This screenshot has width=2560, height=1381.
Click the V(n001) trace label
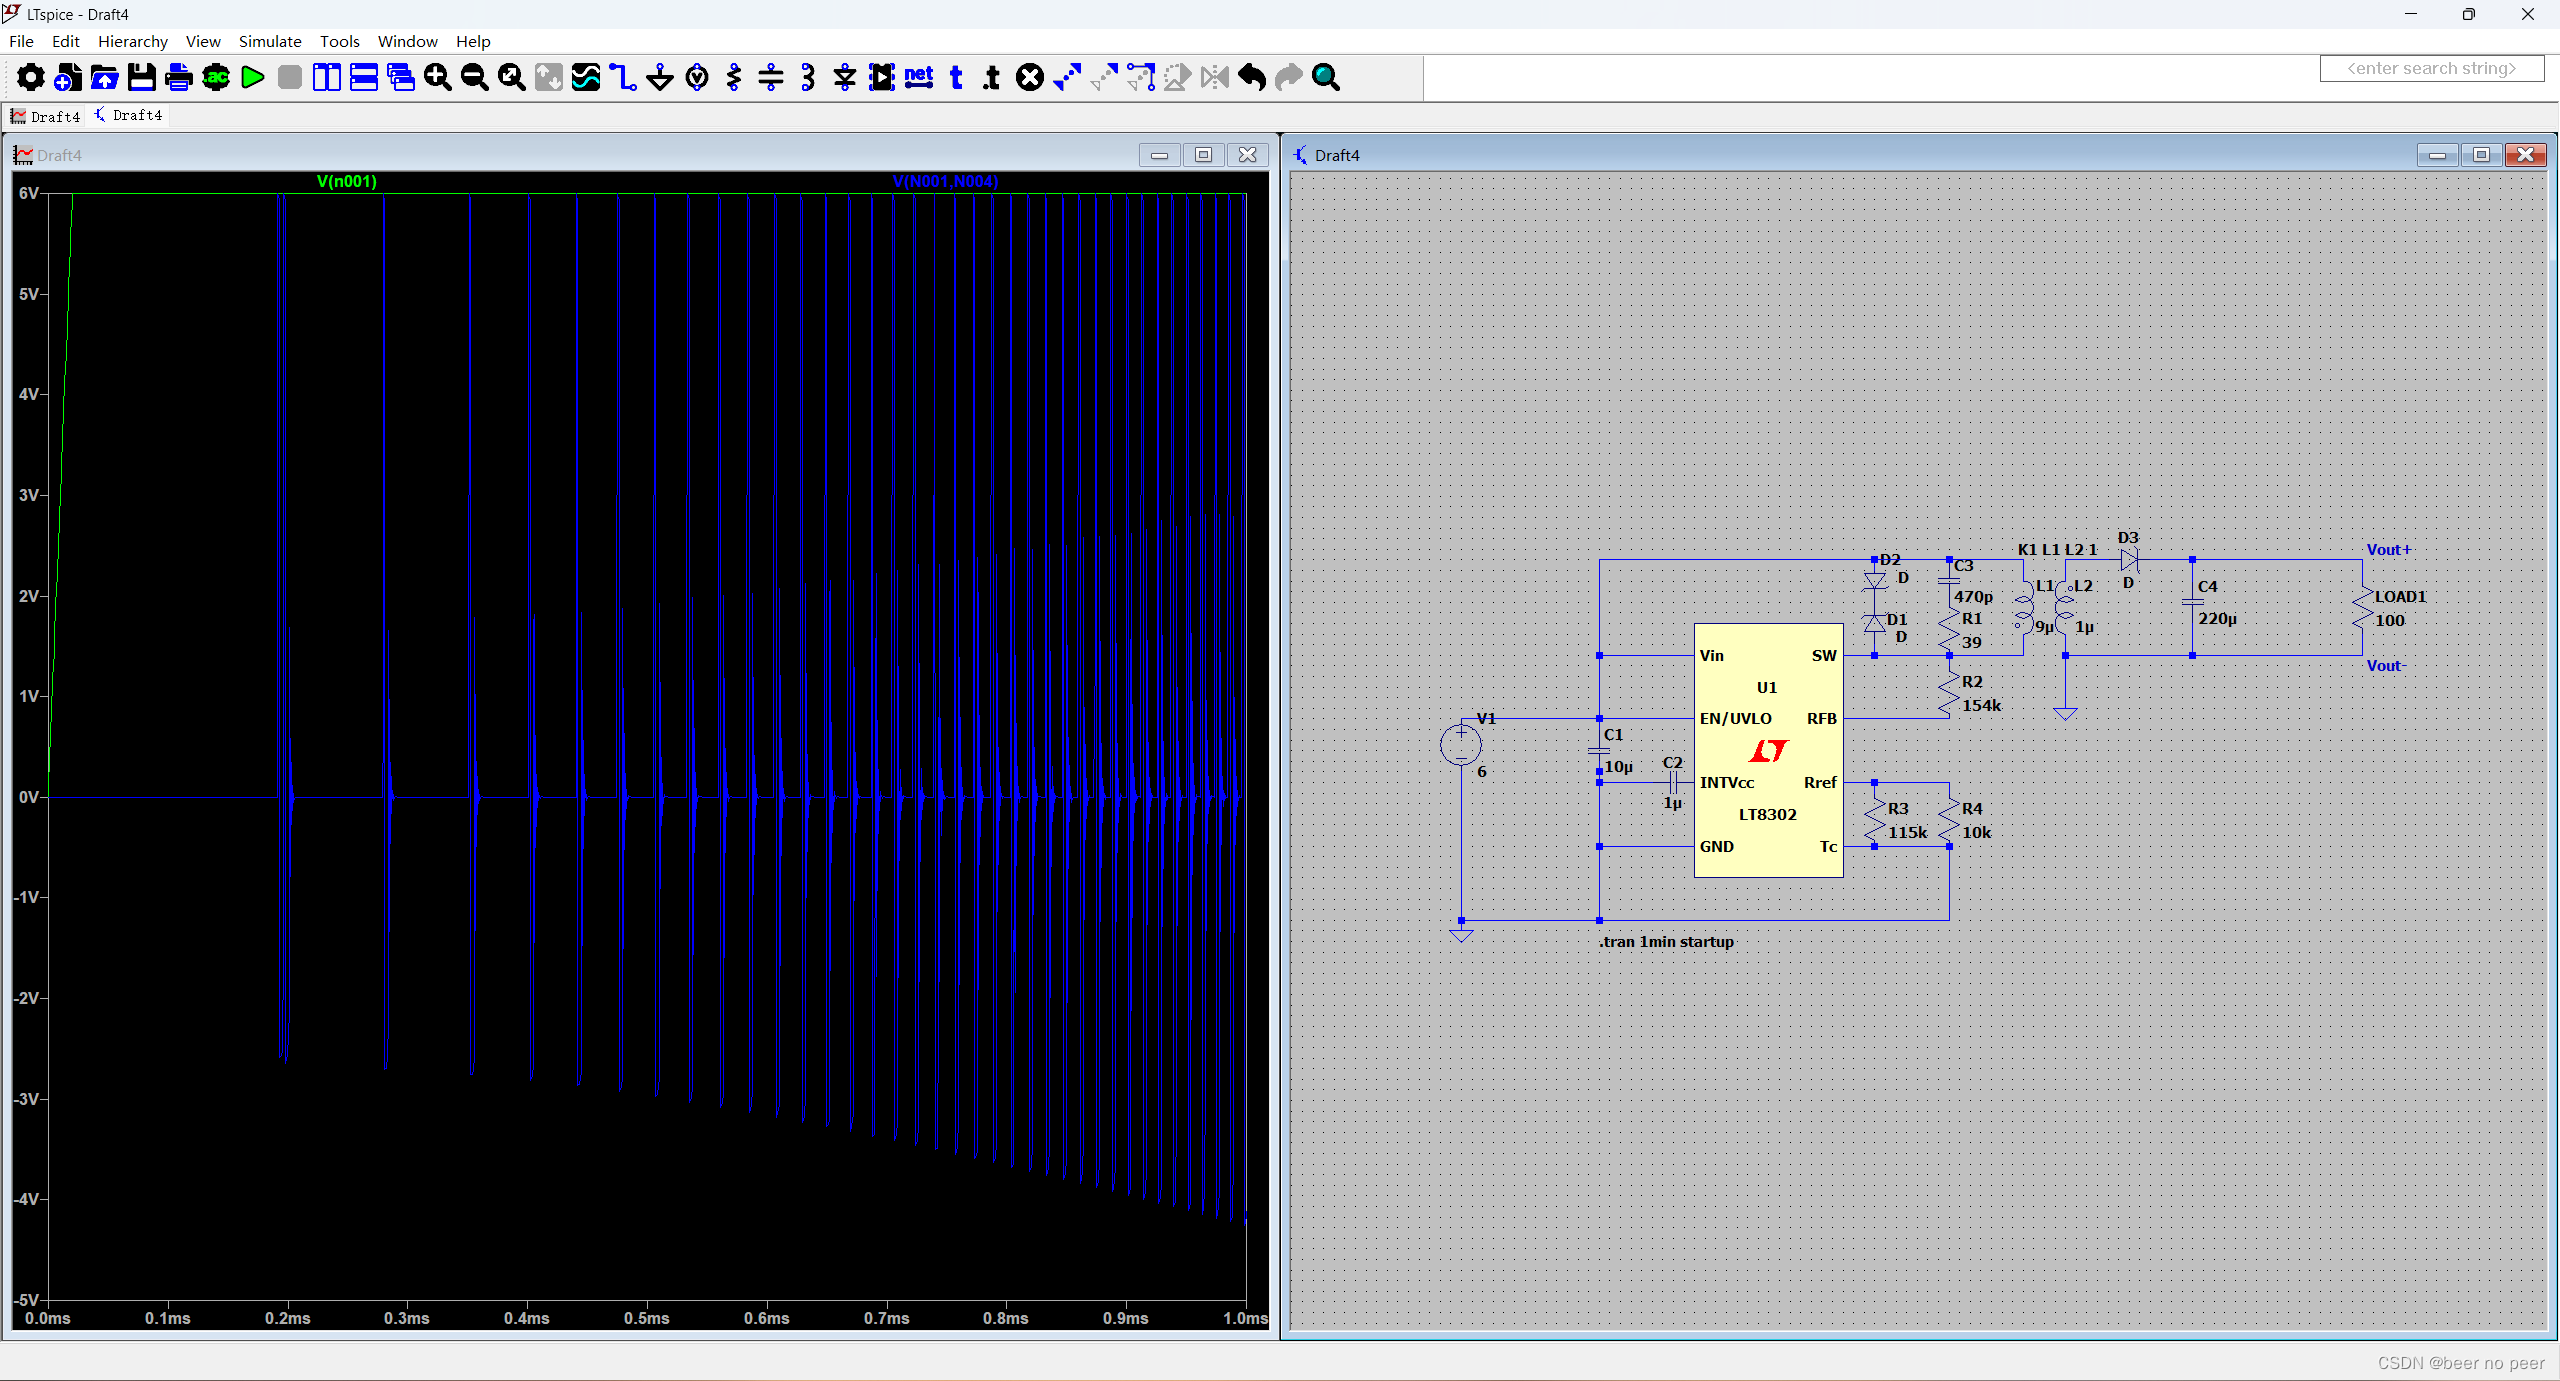(346, 181)
